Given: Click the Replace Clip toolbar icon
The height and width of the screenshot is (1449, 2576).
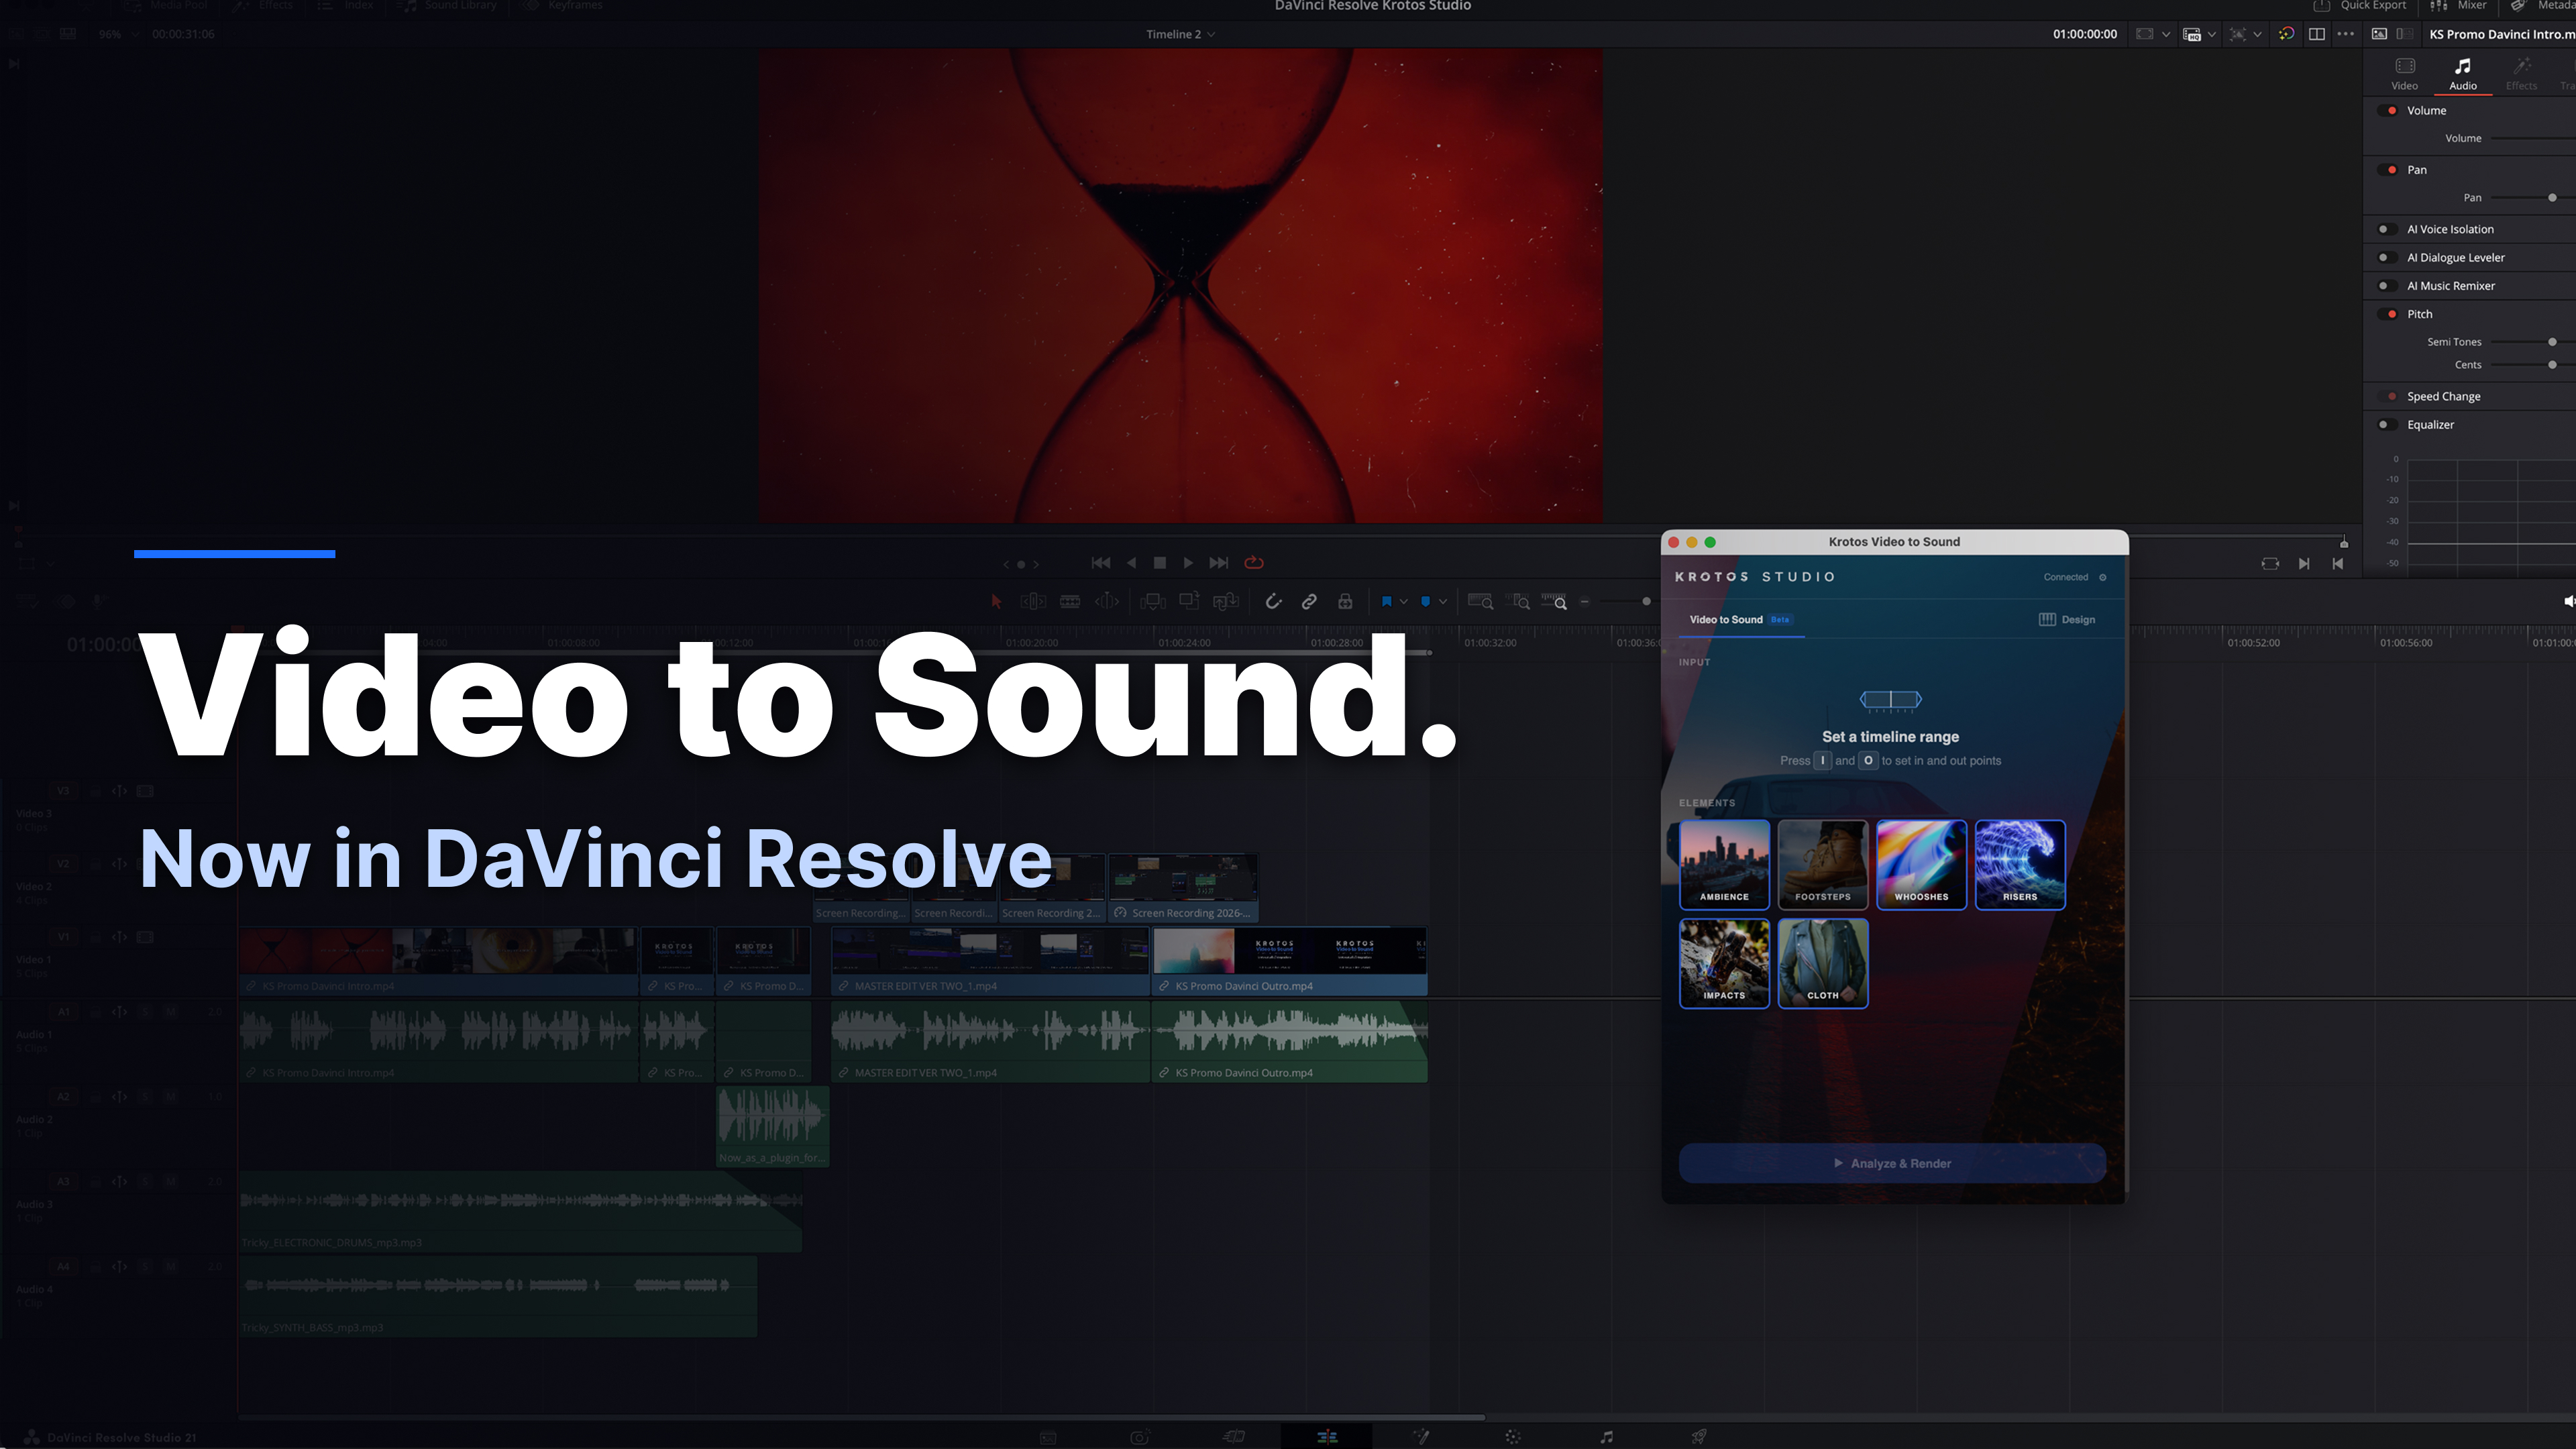Looking at the screenshot, I should click(1225, 601).
